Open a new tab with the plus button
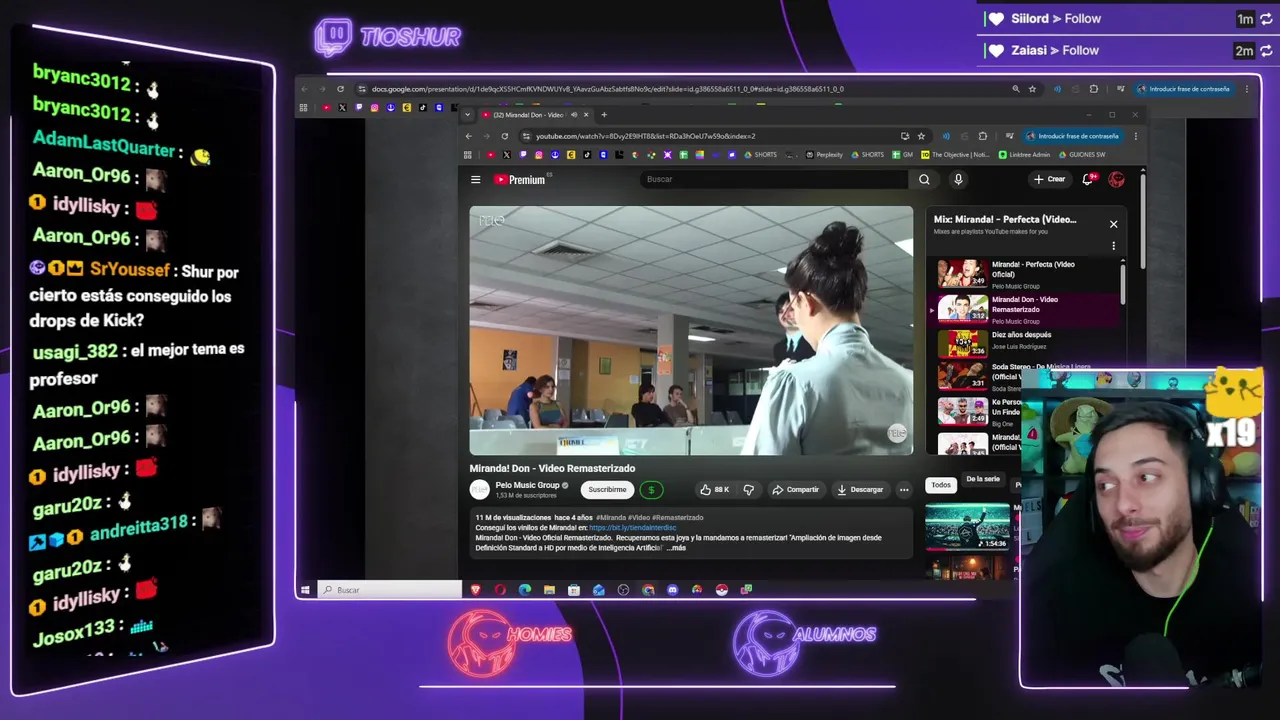 (x=604, y=115)
